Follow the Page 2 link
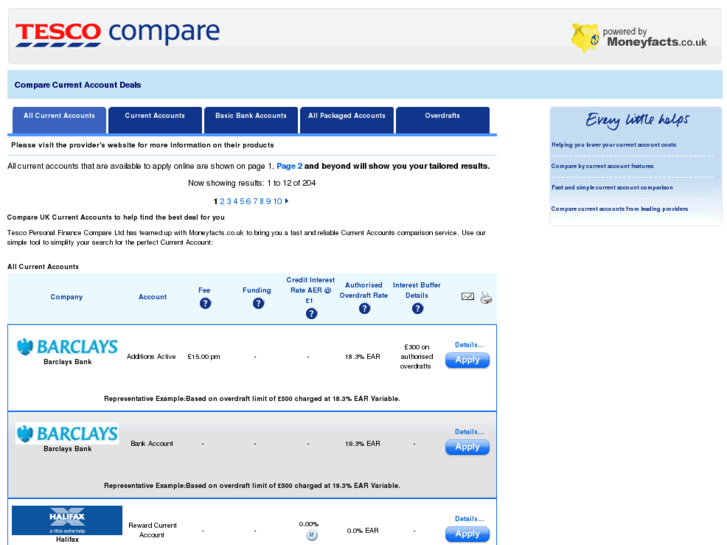Image resolution: width=727 pixels, height=545 pixels. click(289, 166)
